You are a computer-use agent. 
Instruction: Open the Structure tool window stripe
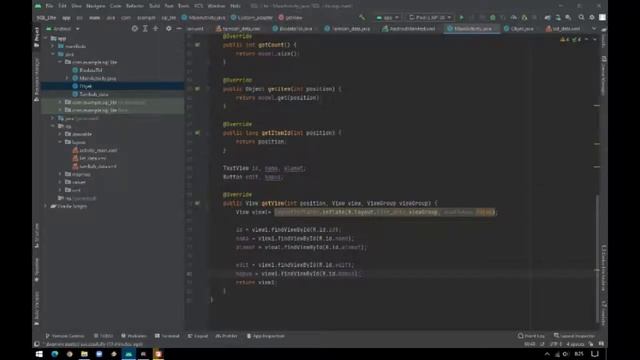[36, 236]
